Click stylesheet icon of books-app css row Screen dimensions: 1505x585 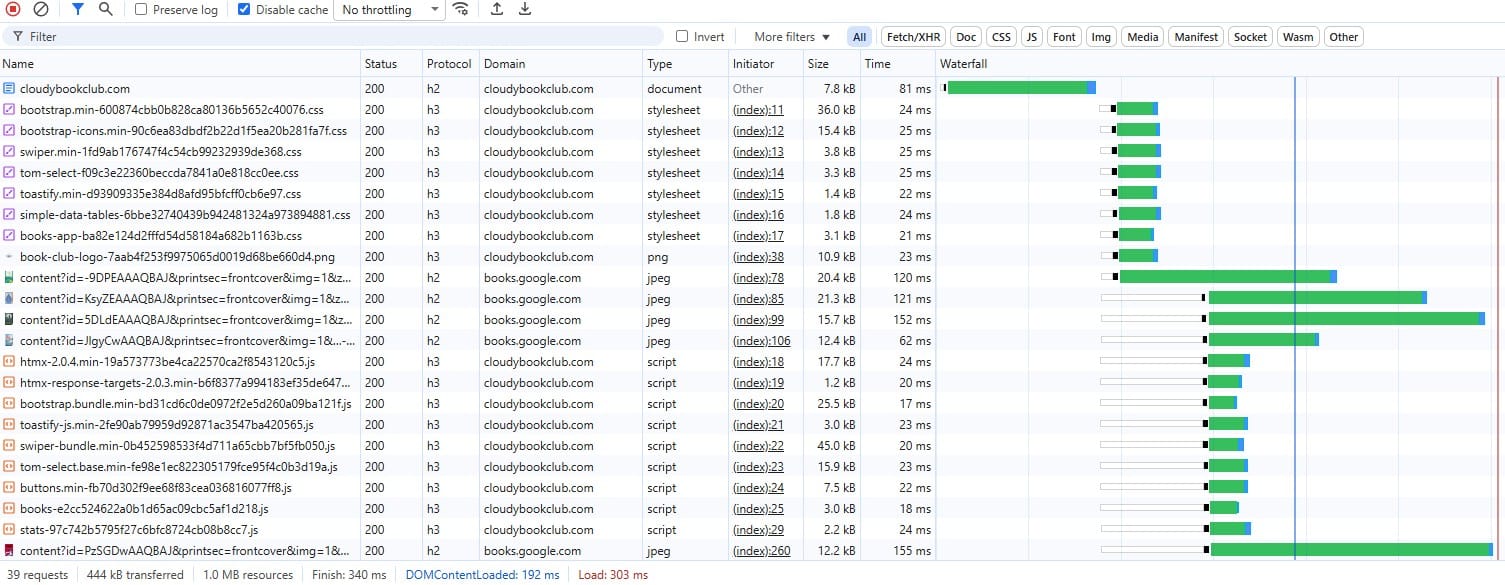(x=9, y=236)
